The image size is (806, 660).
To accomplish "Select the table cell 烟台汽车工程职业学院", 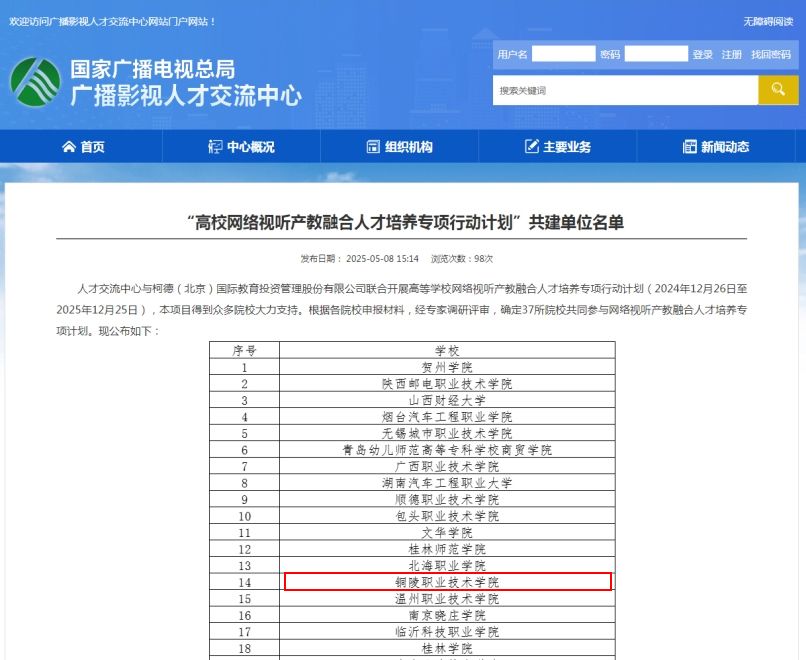I will point(447,416).
